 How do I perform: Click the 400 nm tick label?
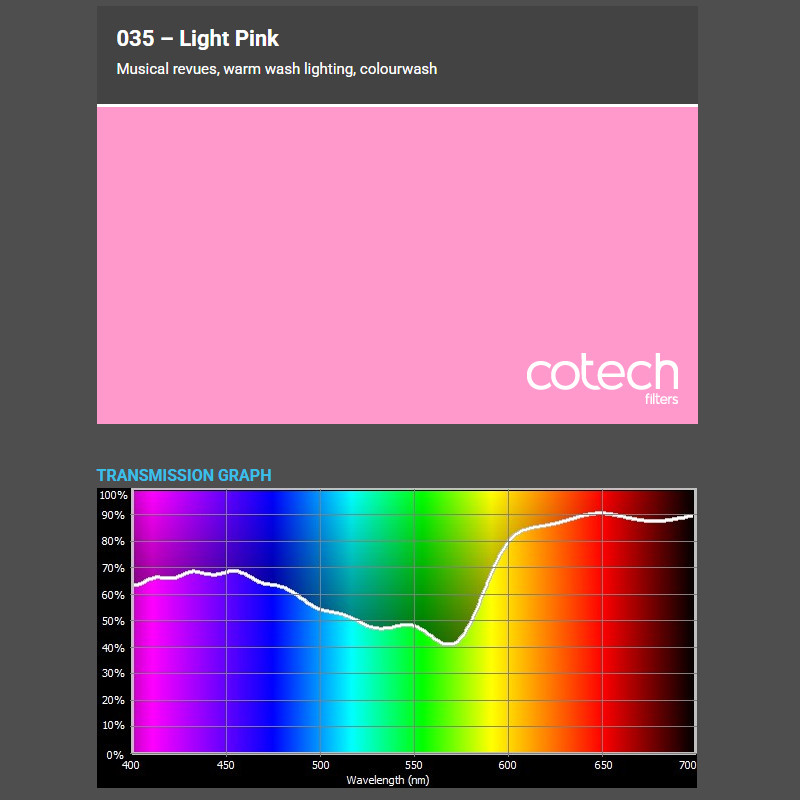(x=131, y=763)
